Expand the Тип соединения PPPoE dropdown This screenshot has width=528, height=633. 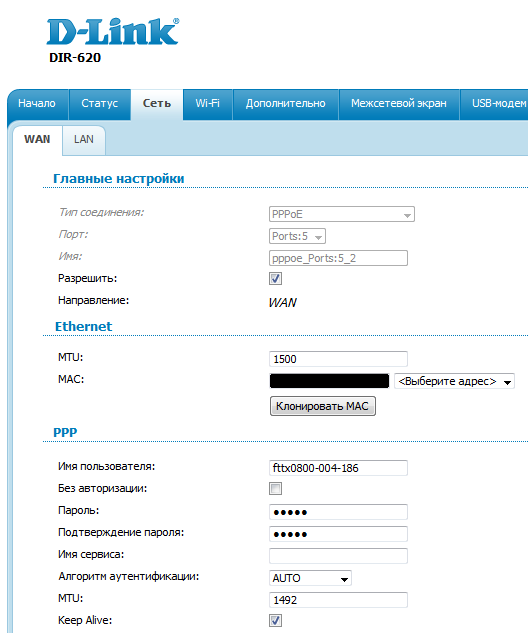[x=342, y=214]
